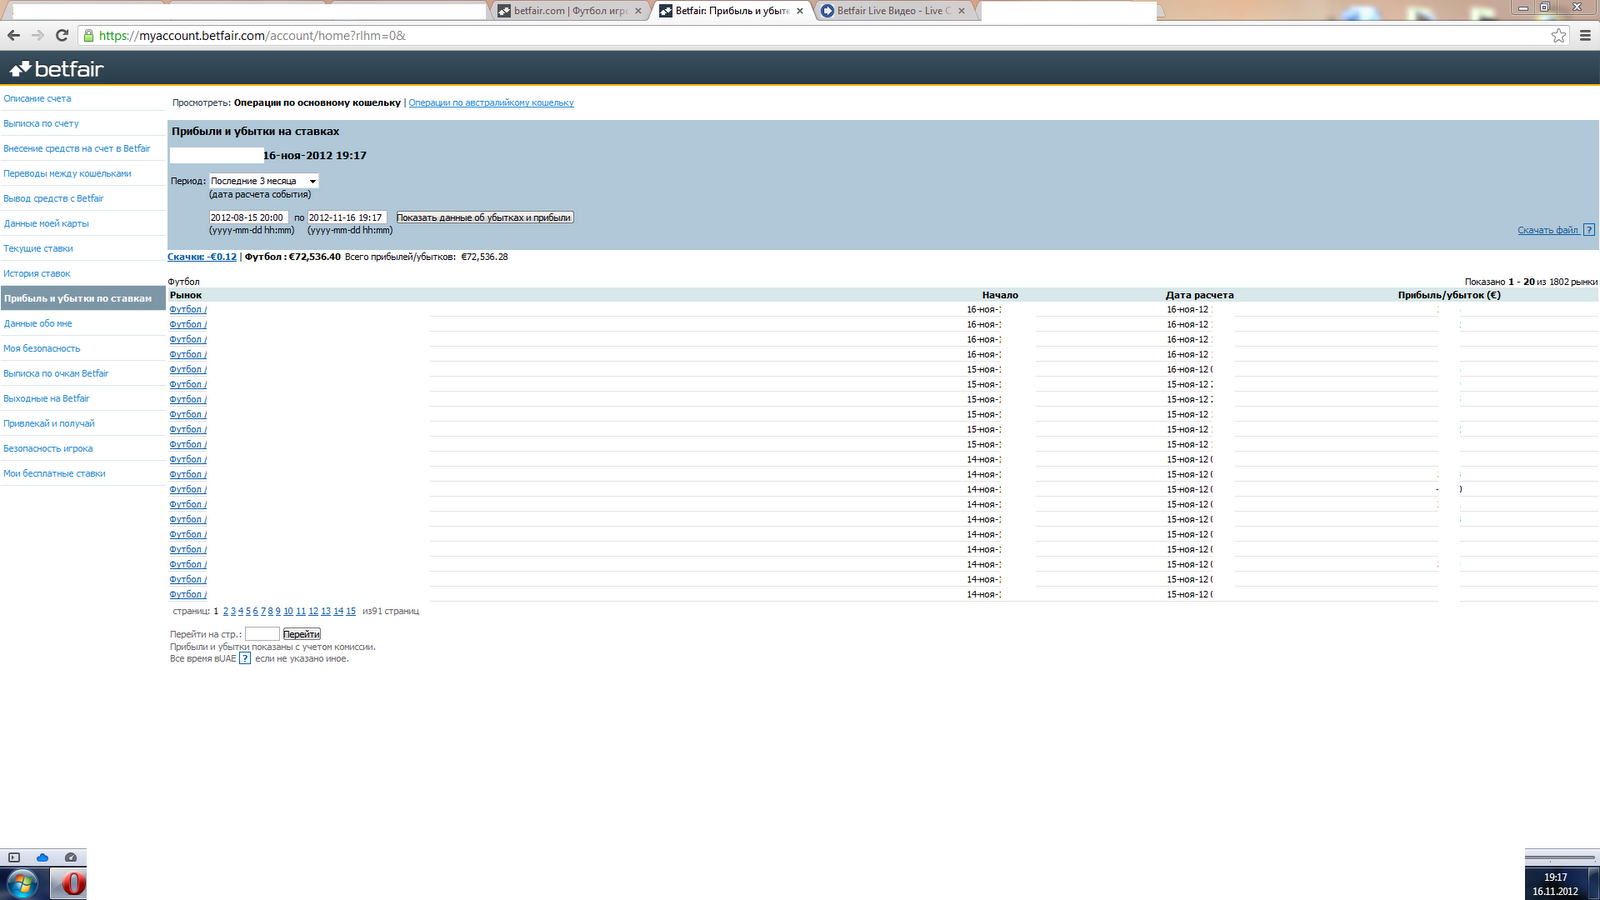Reload the page with the refresh icon
Screen dimensions: 1600x900
tap(62, 35)
